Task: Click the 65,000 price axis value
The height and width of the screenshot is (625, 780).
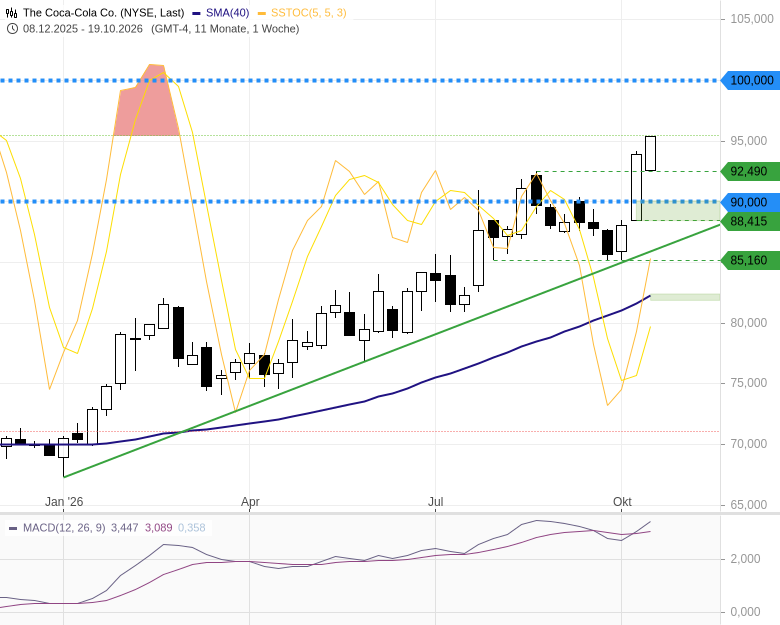Action: [x=749, y=505]
